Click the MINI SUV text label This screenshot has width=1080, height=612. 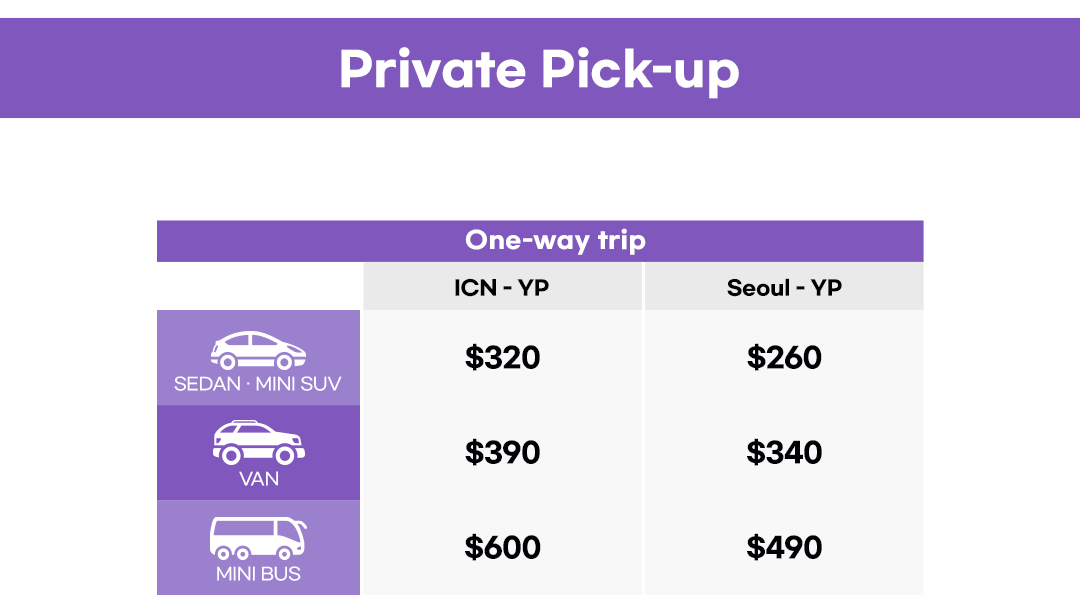tap(299, 384)
